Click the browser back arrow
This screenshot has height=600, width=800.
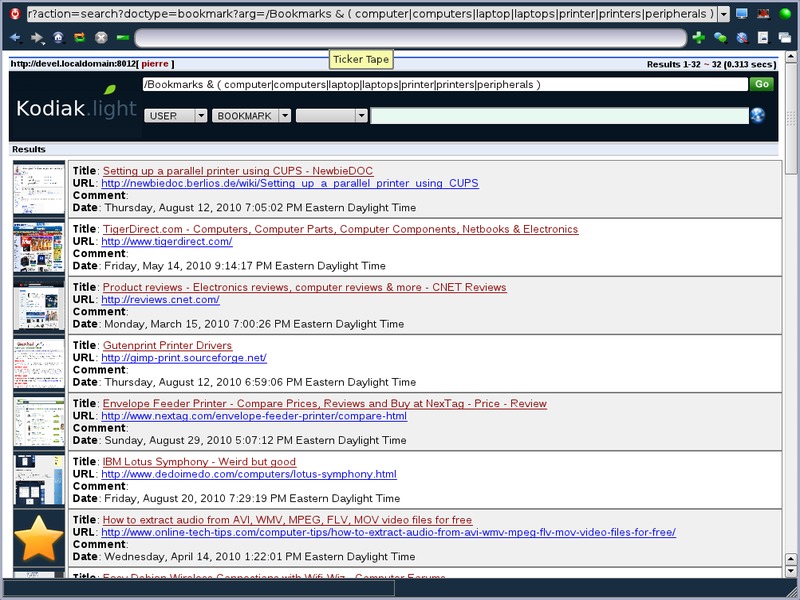[x=15, y=38]
